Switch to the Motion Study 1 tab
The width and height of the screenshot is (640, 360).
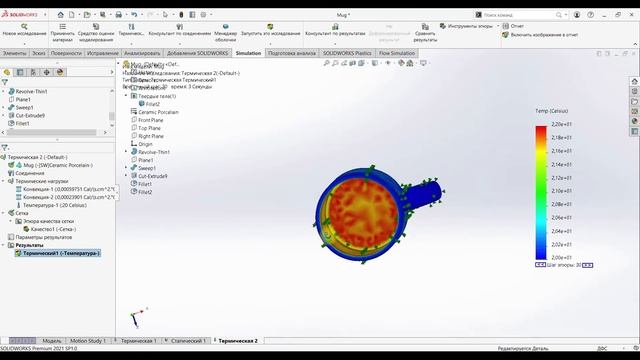point(88,341)
